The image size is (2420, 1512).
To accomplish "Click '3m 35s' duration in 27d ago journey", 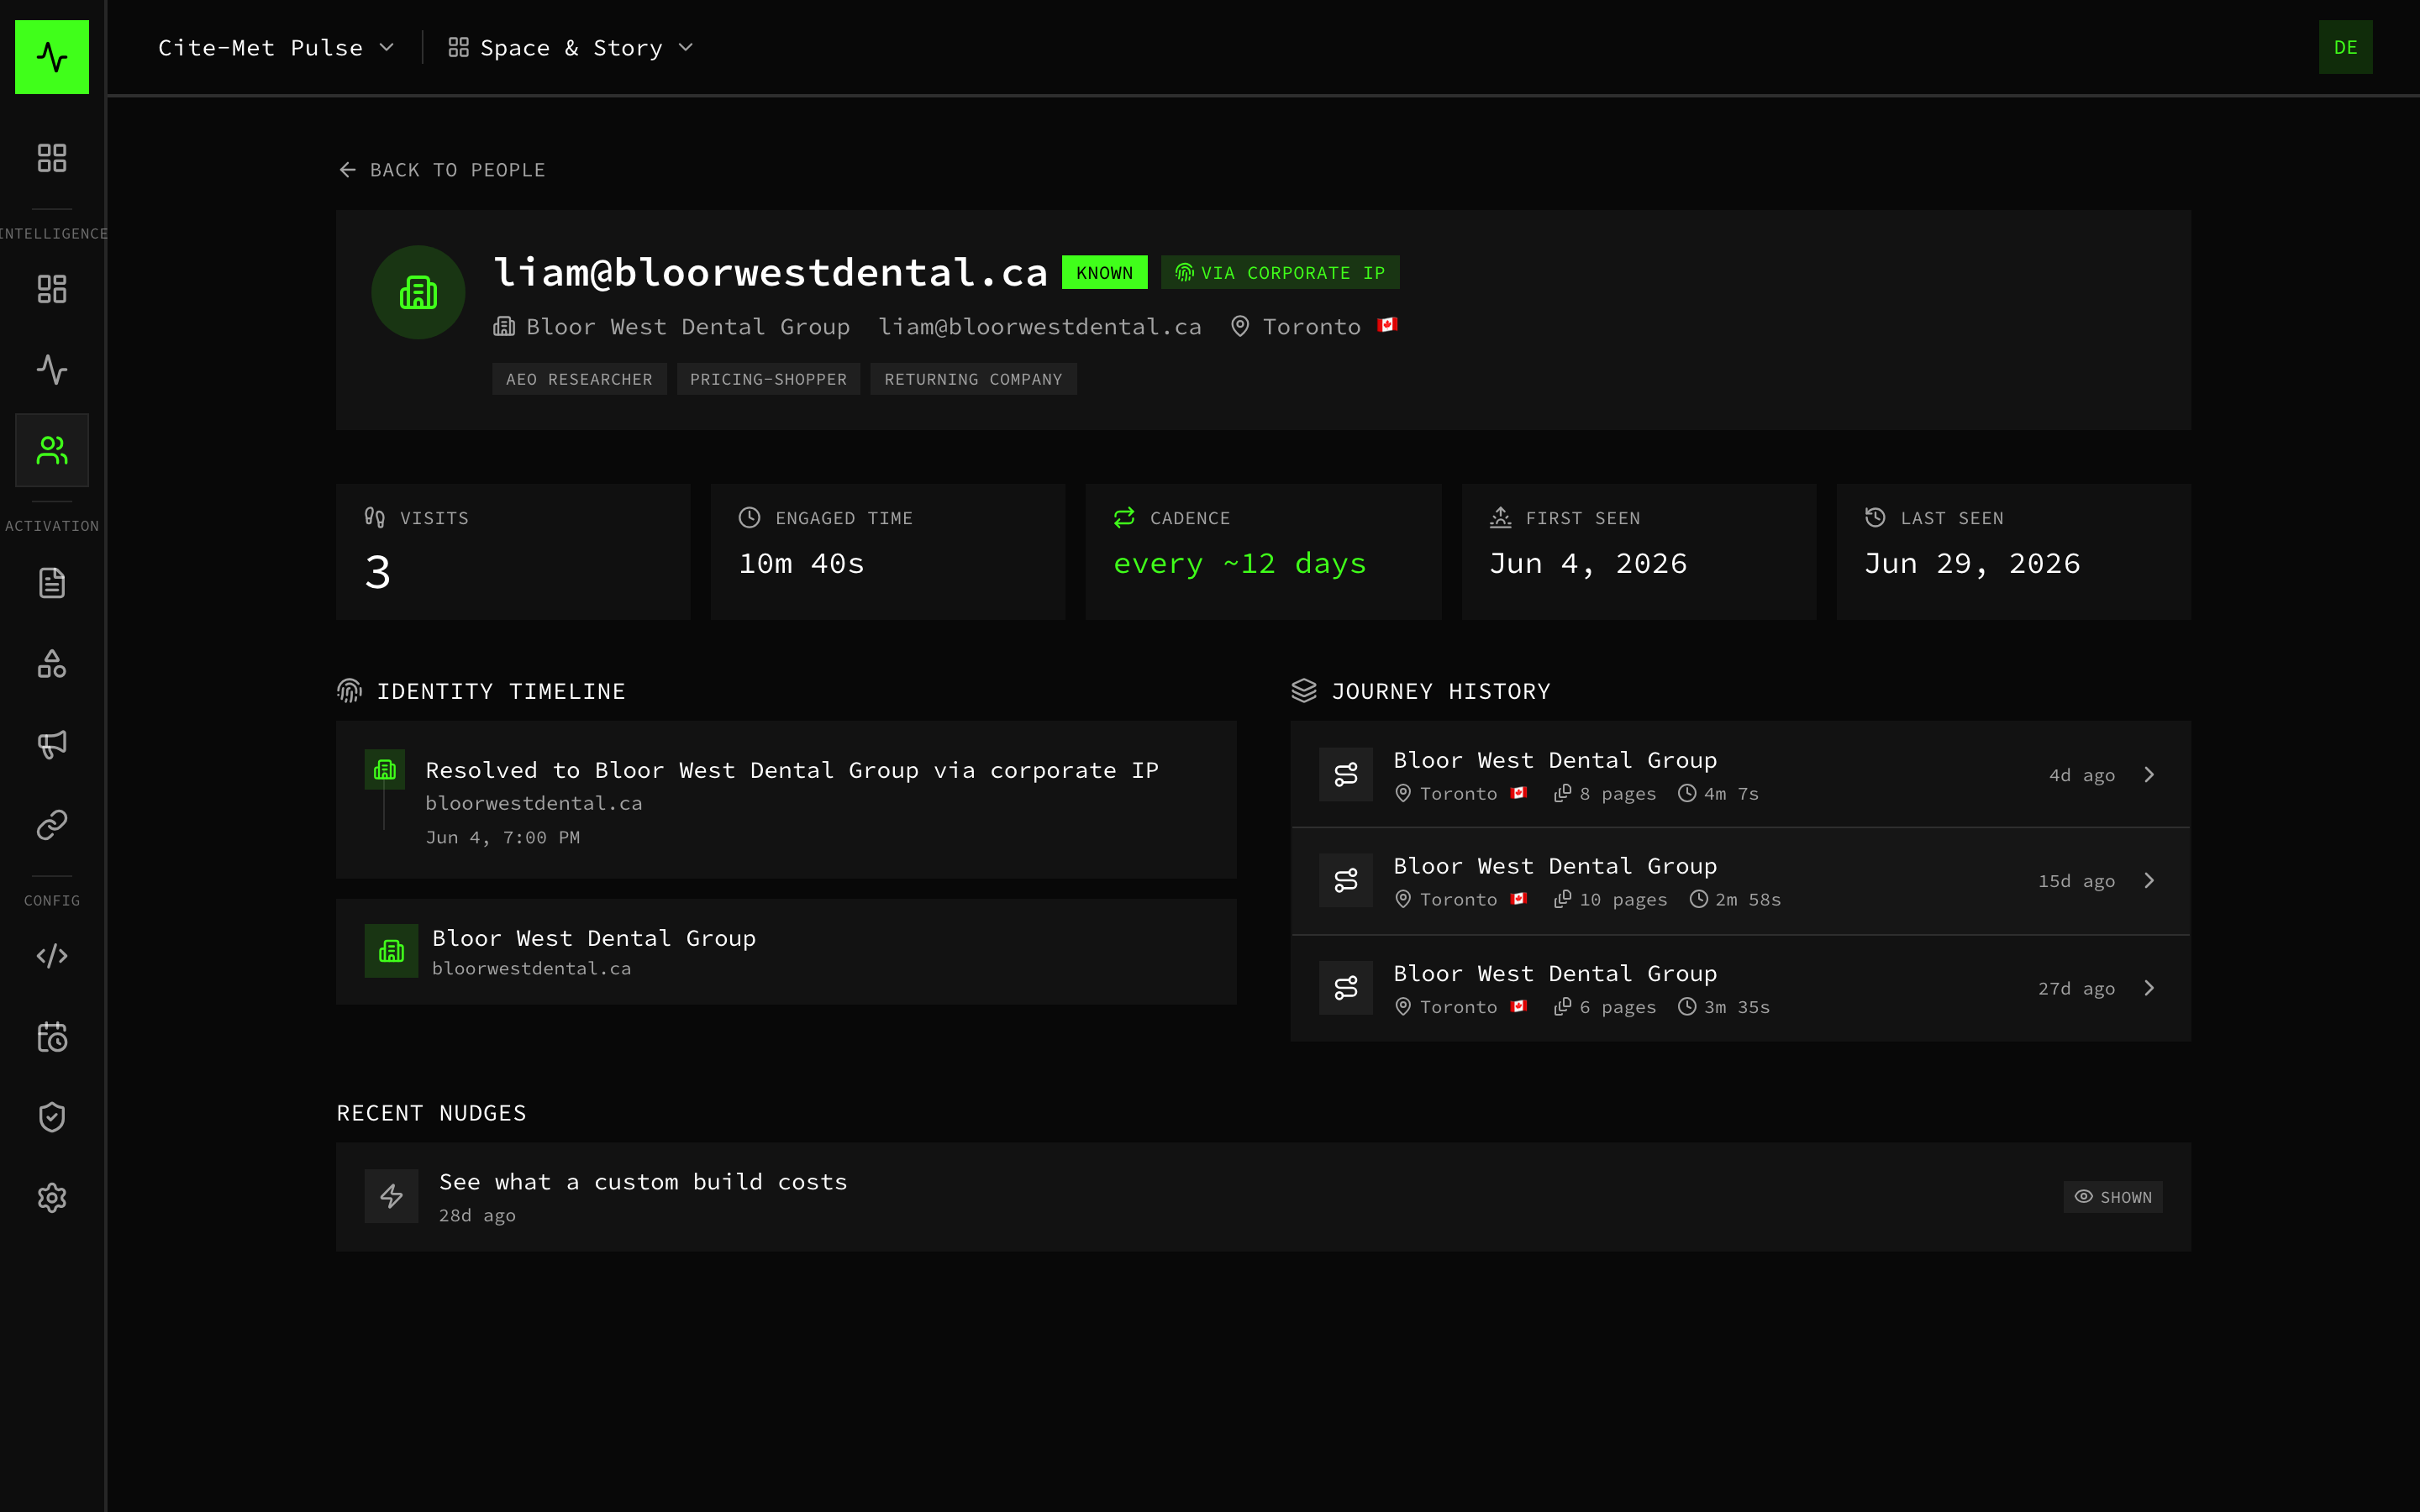I will (x=1737, y=1007).
